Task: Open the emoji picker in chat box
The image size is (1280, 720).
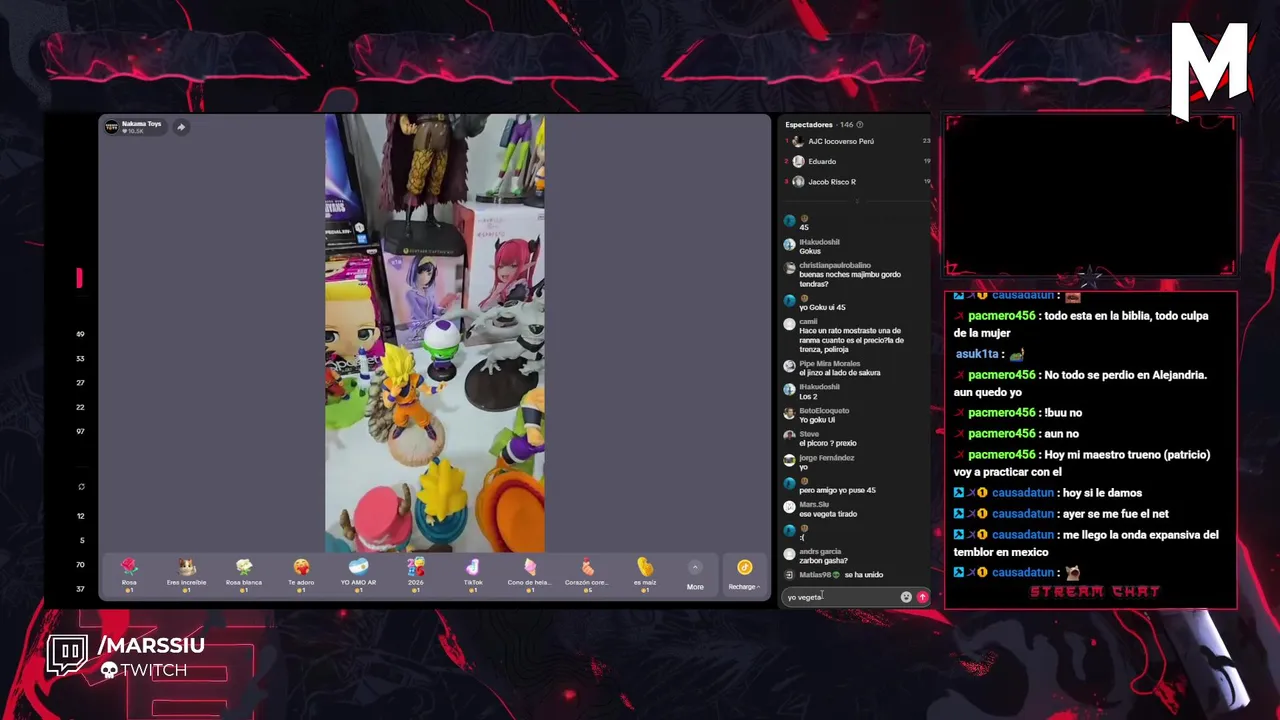Action: point(906,597)
